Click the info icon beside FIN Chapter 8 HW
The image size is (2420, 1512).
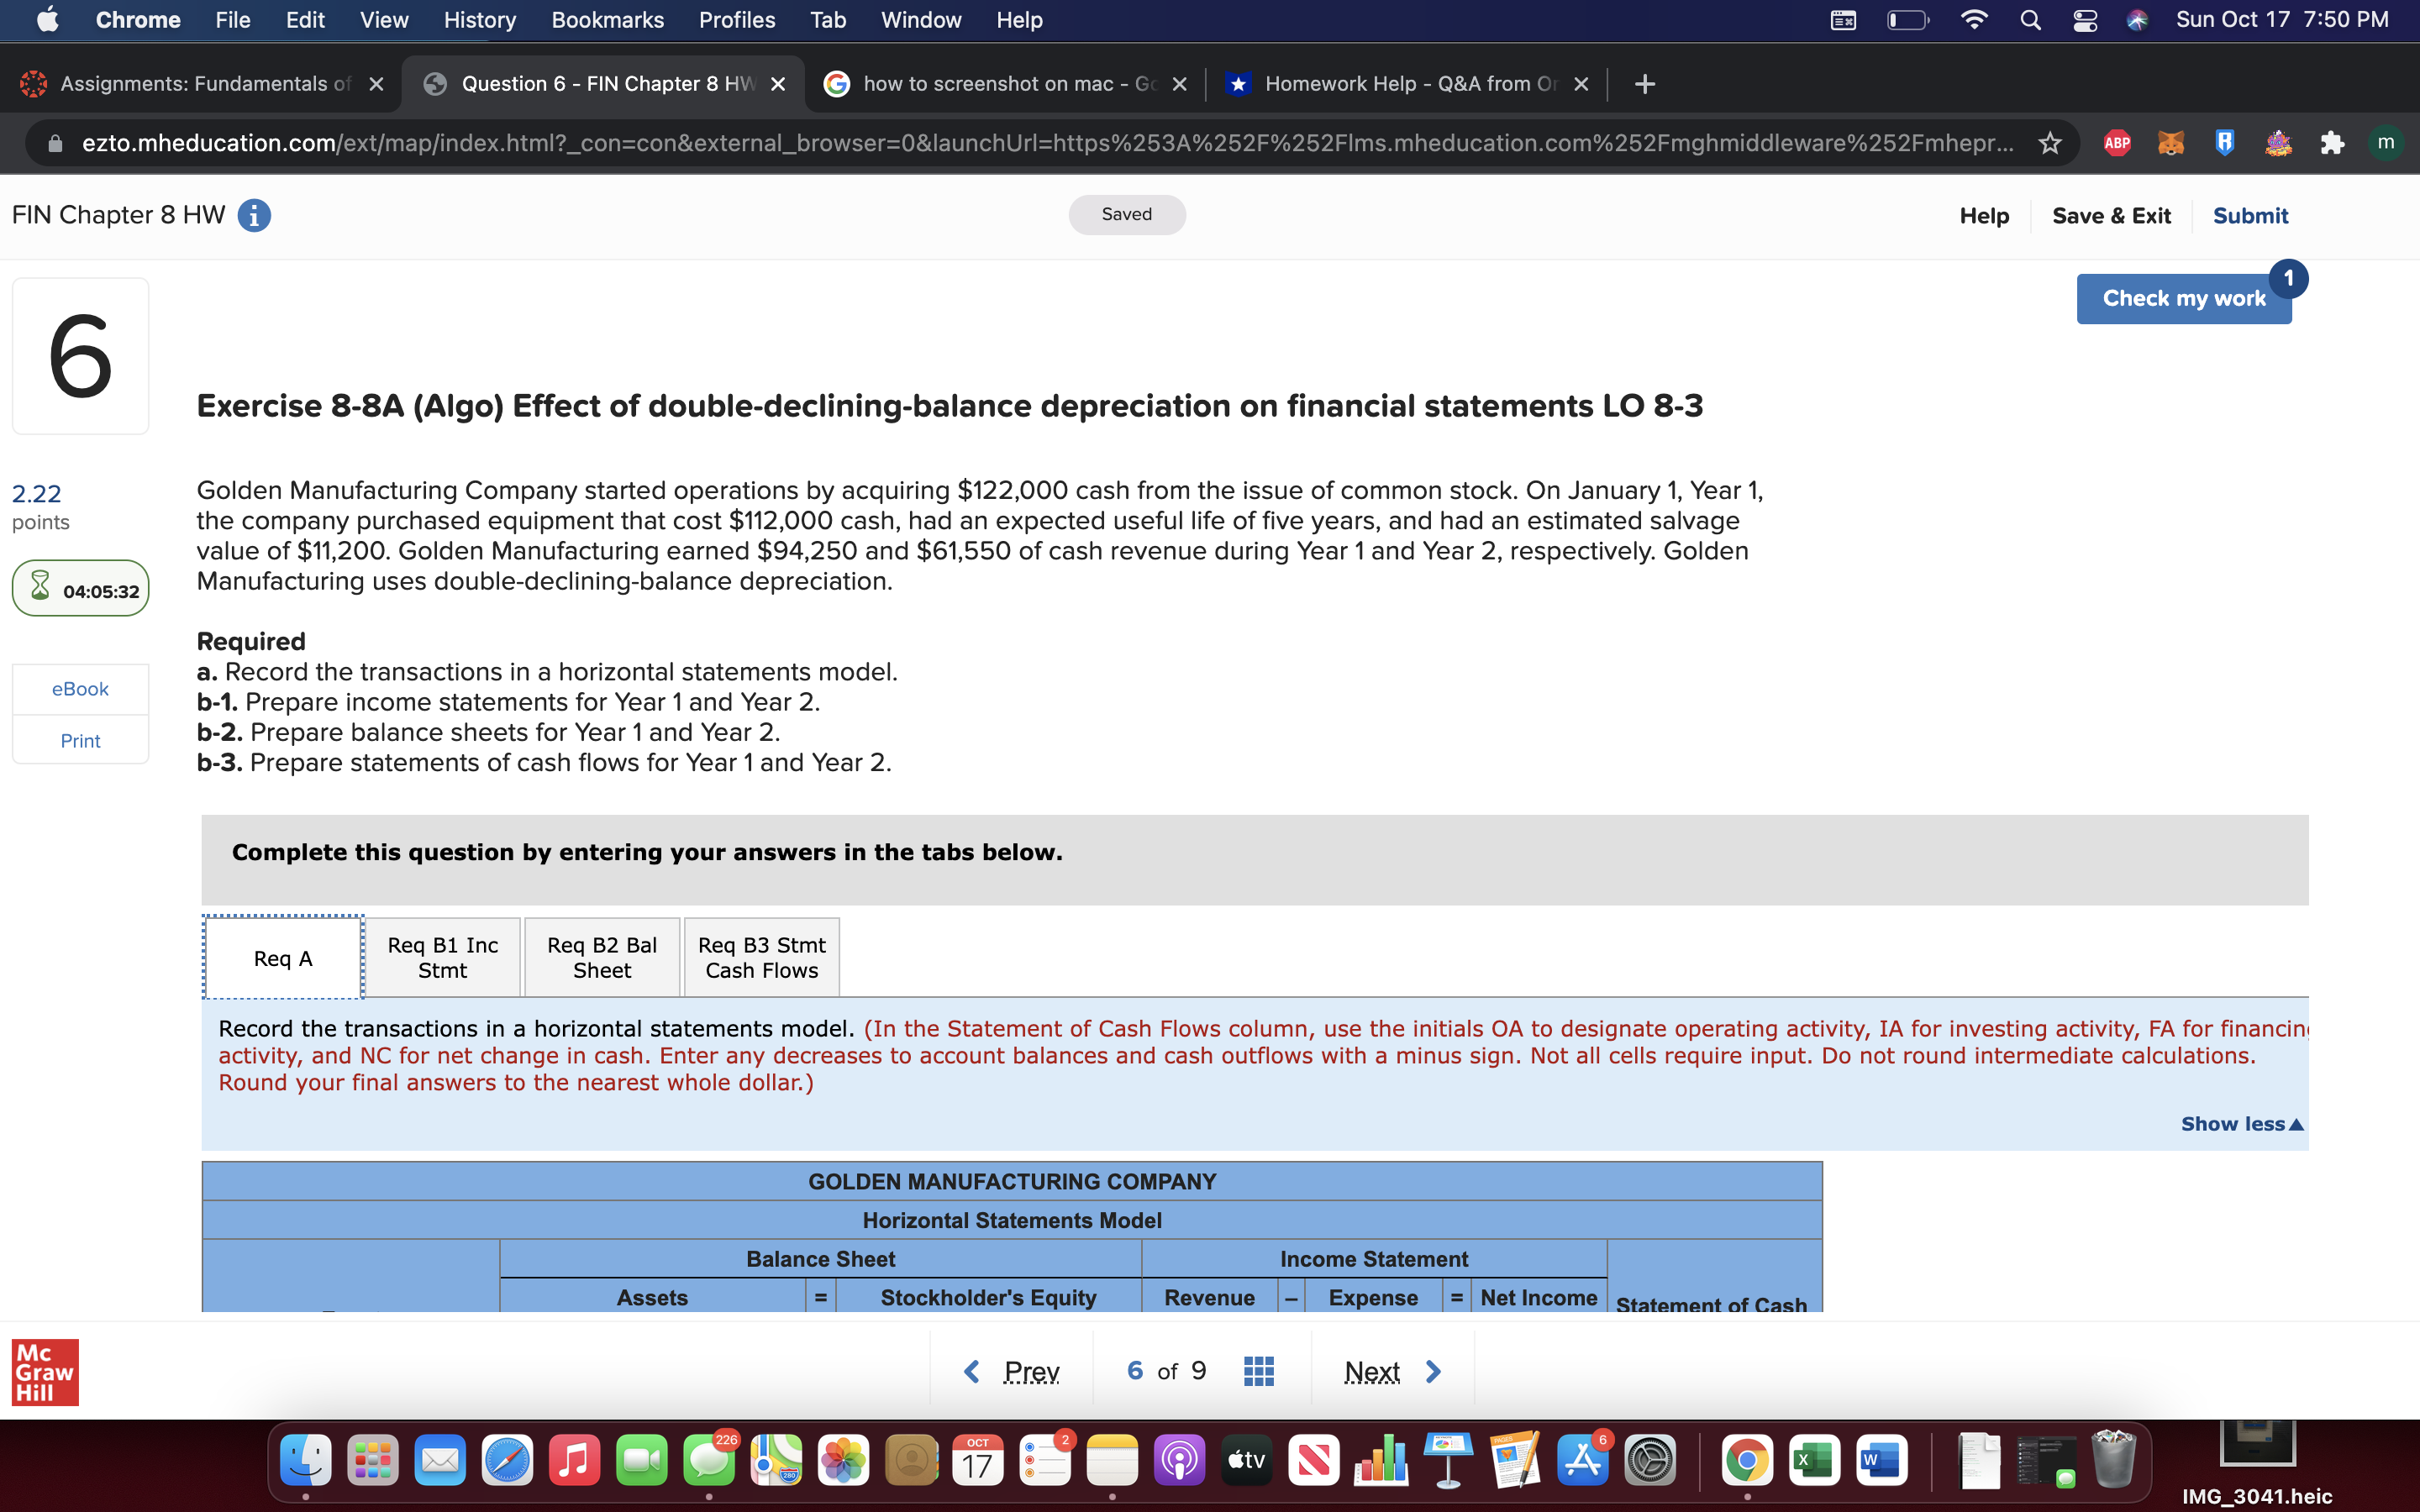coord(254,215)
